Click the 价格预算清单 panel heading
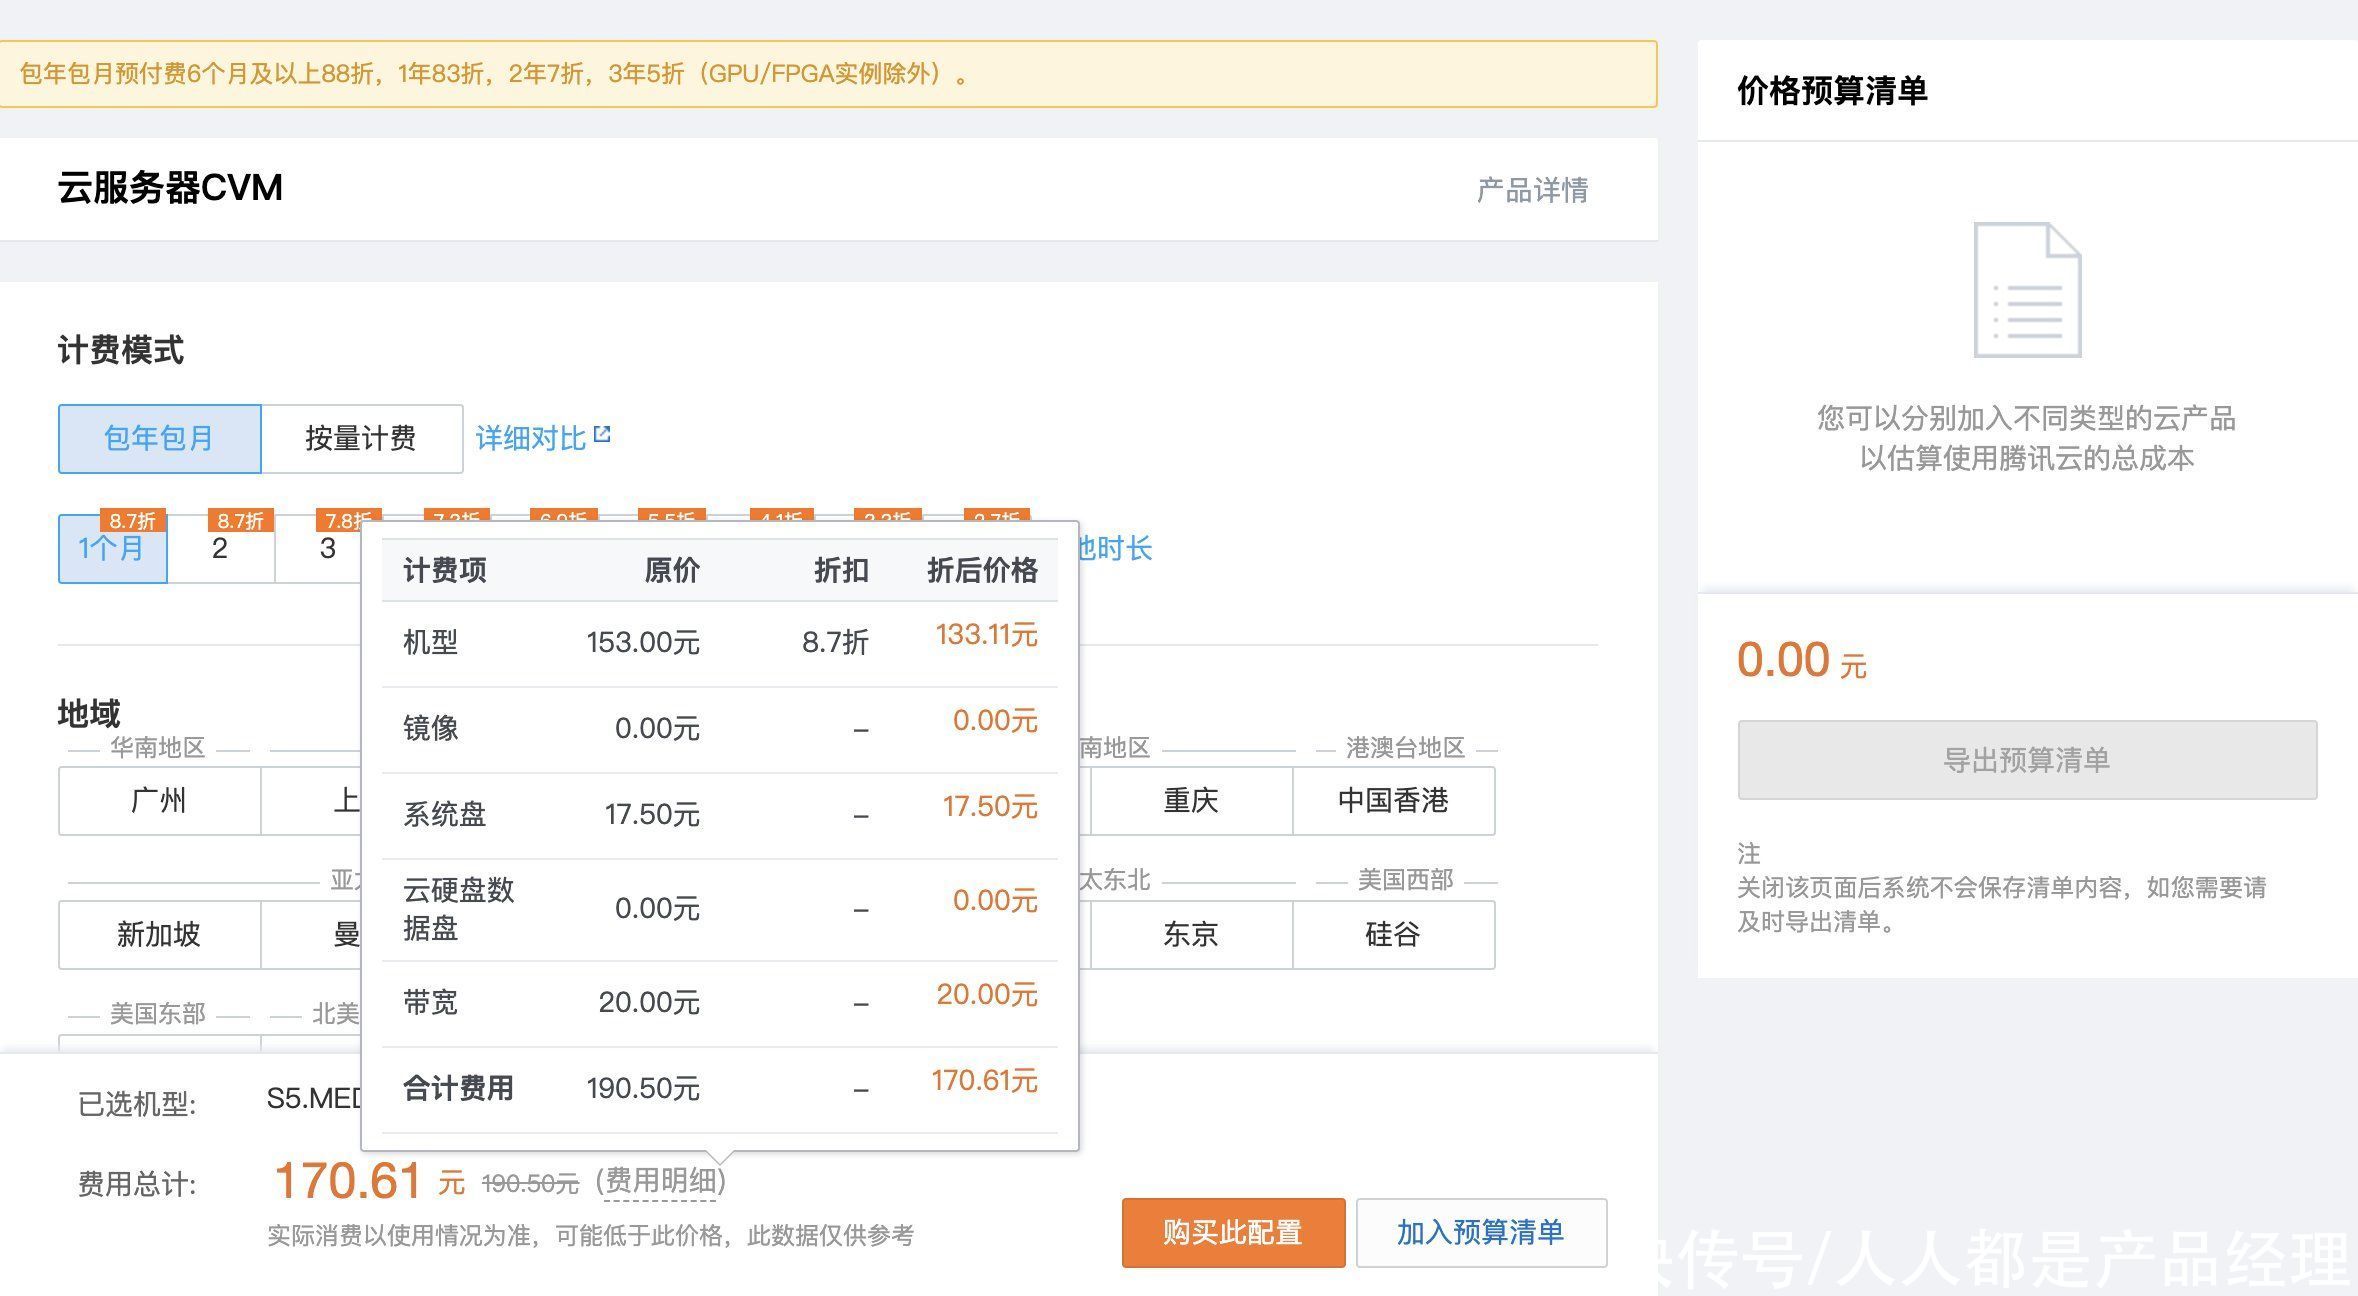Image resolution: width=2358 pixels, height=1296 pixels. pyautogui.click(x=1832, y=91)
